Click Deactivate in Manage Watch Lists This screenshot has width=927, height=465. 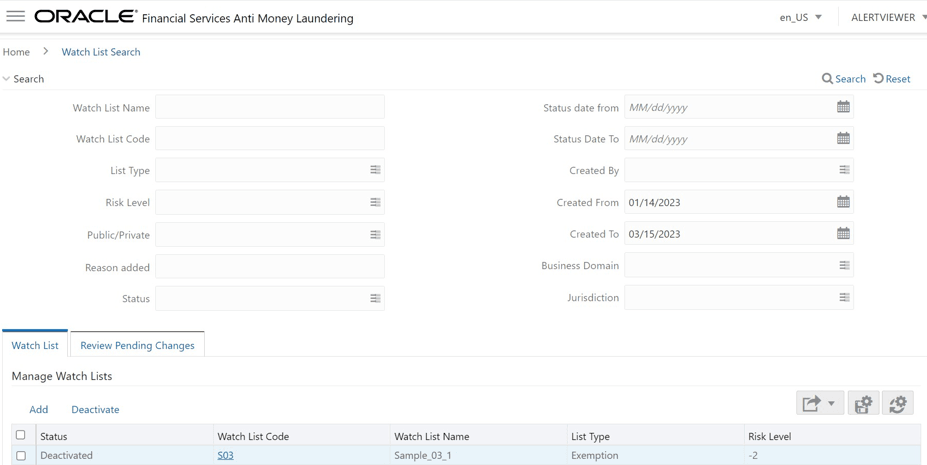click(95, 409)
